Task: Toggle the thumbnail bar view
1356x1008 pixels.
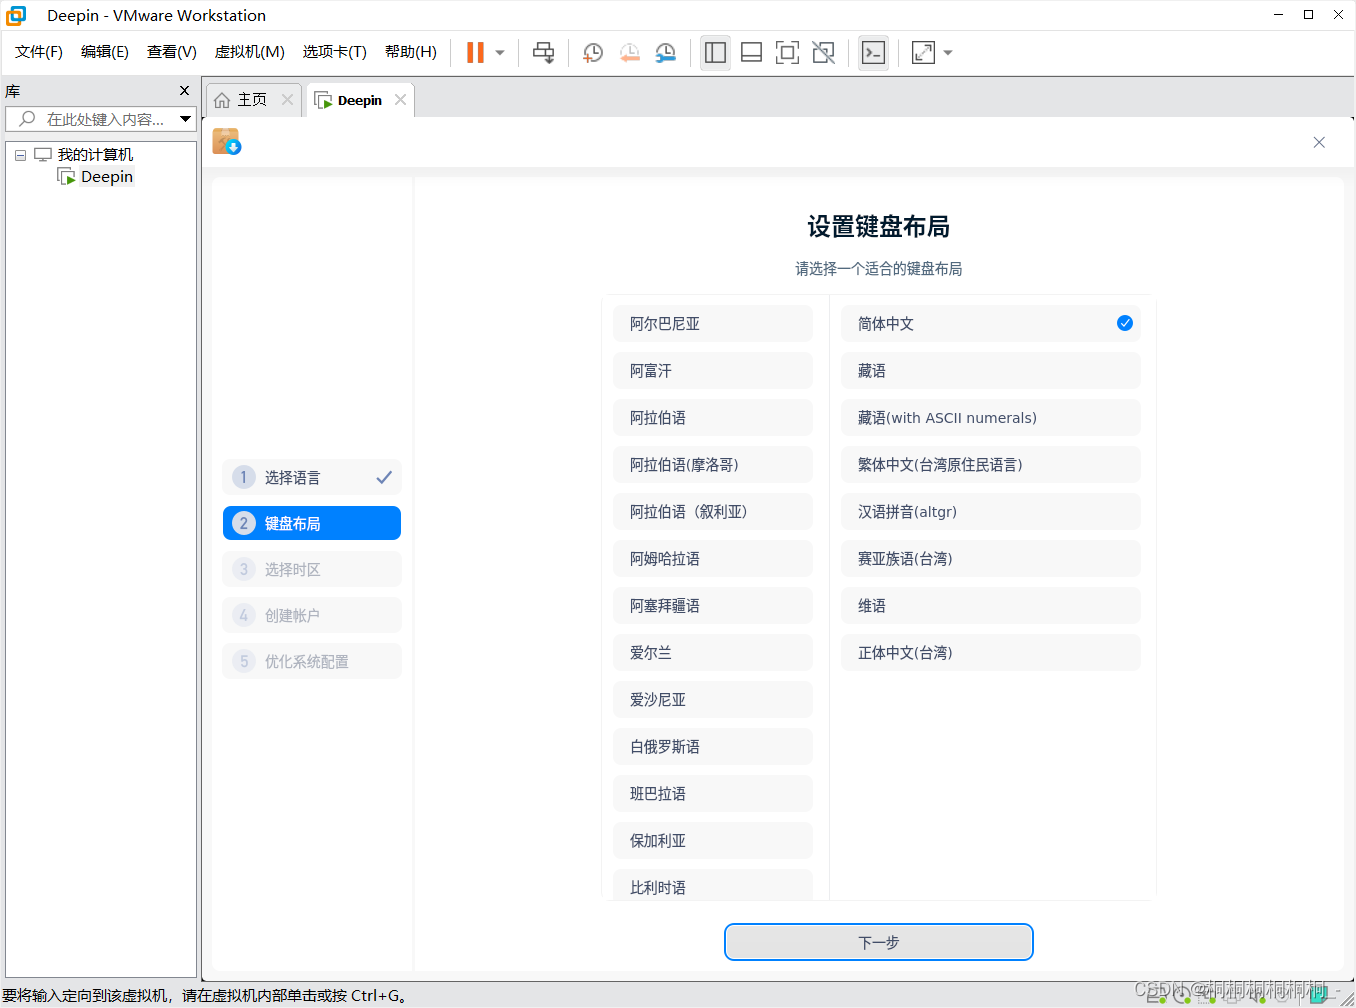Action: [752, 53]
